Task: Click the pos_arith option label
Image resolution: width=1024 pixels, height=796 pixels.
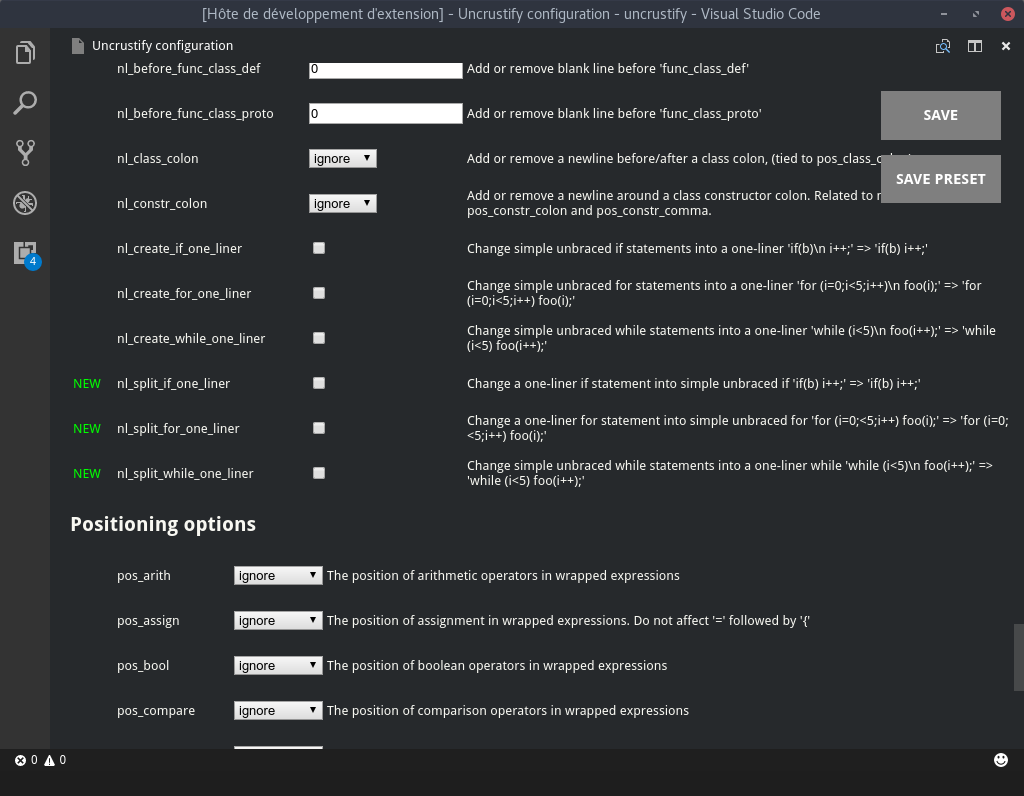Action: (x=144, y=576)
